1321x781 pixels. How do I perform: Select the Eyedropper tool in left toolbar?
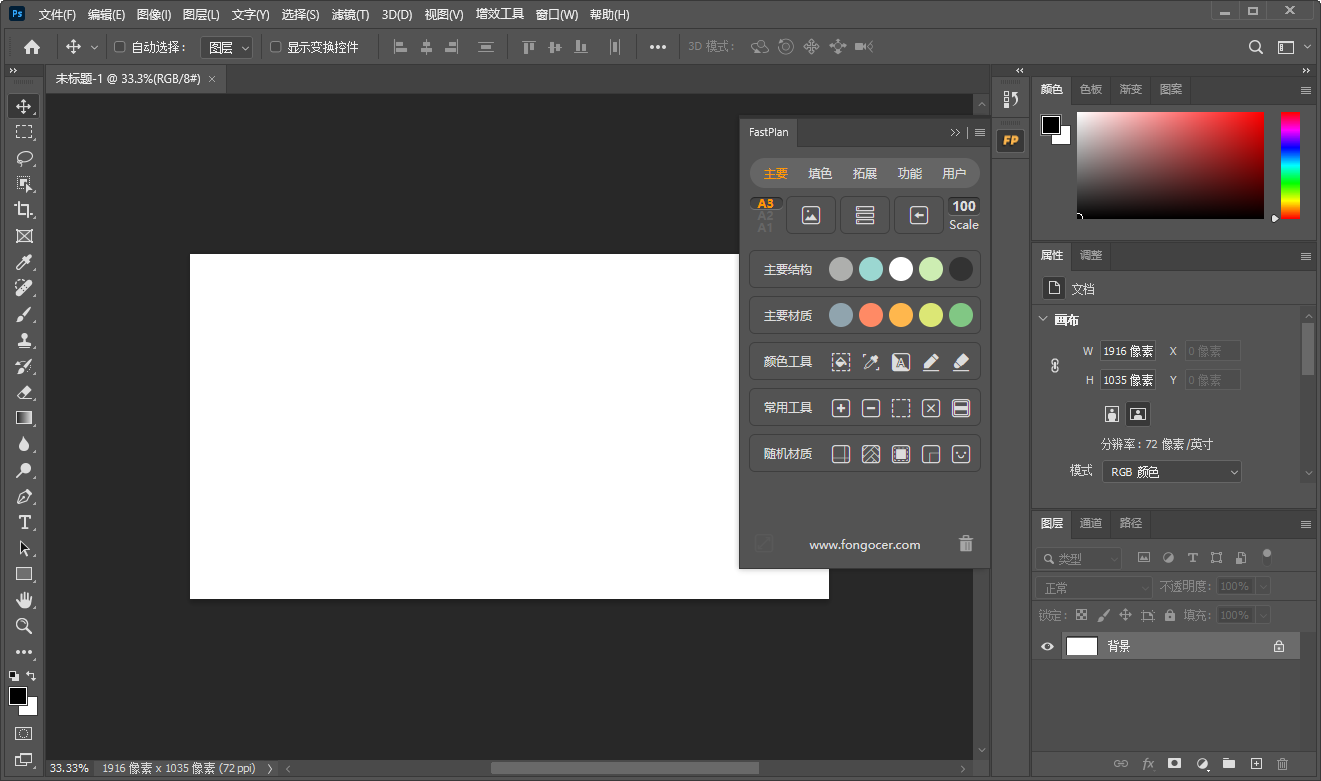(24, 262)
